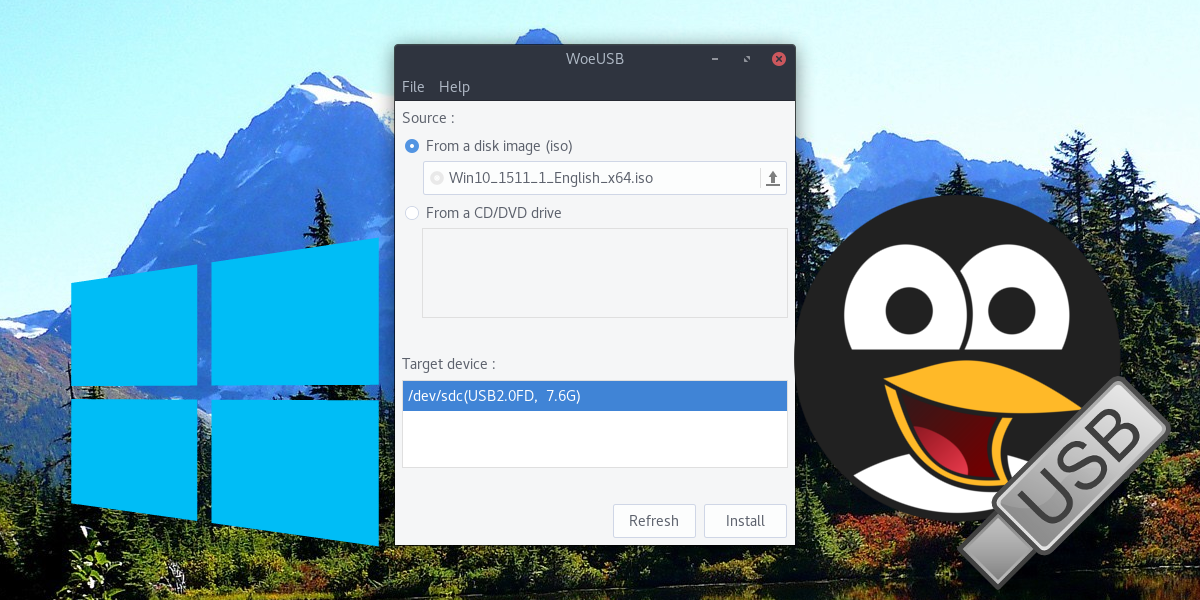This screenshot has height=600, width=1200.
Task: Click the red close icon
Action: tap(778, 59)
